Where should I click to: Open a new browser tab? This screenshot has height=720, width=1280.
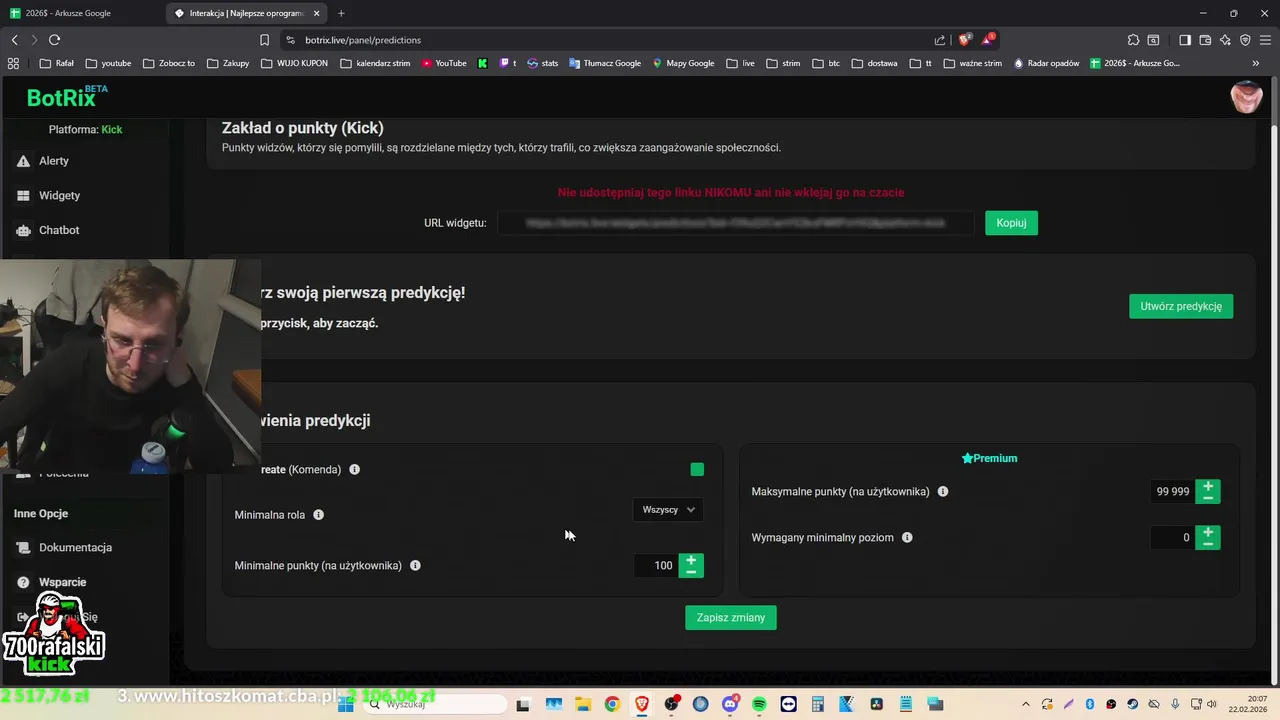pos(341,13)
